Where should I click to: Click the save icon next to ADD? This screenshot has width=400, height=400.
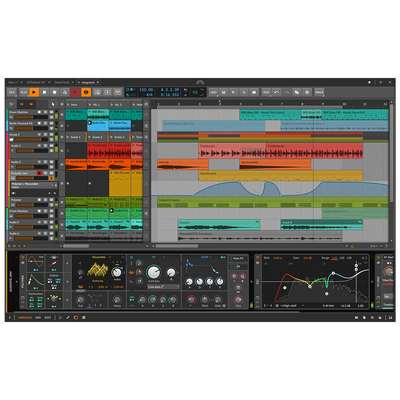point(223,92)
